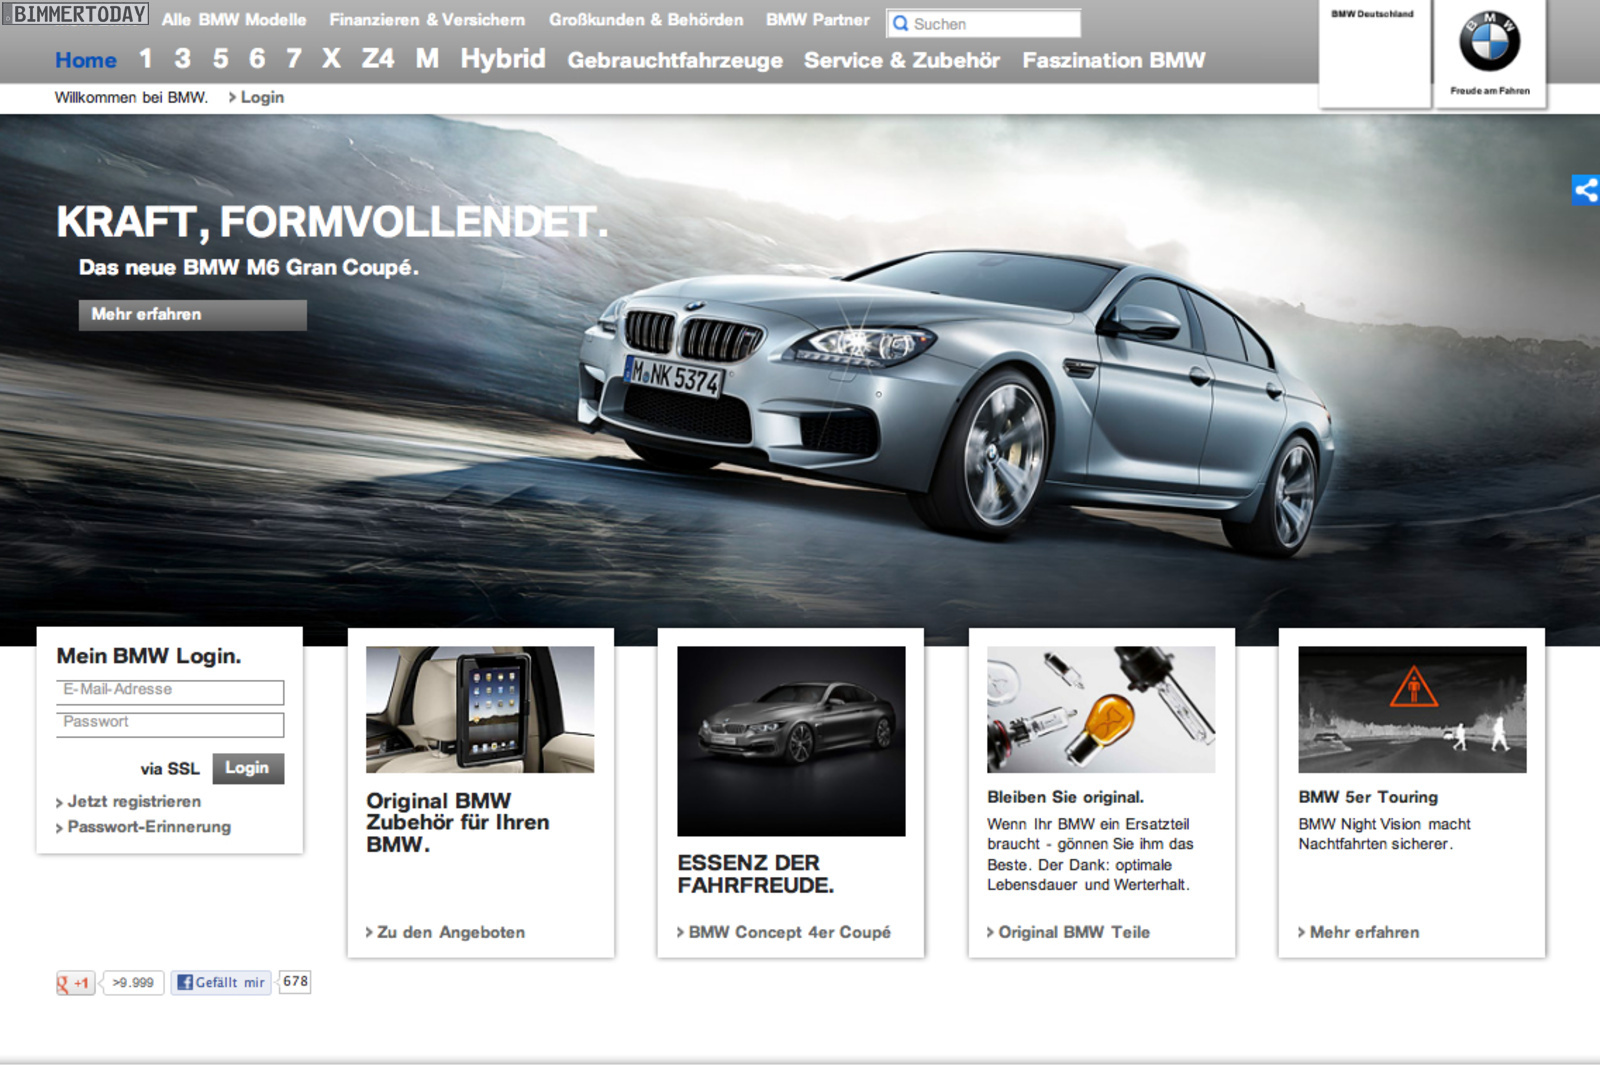
Task: Click the Facebook Gefällt mir button
Action: (221, 983)
